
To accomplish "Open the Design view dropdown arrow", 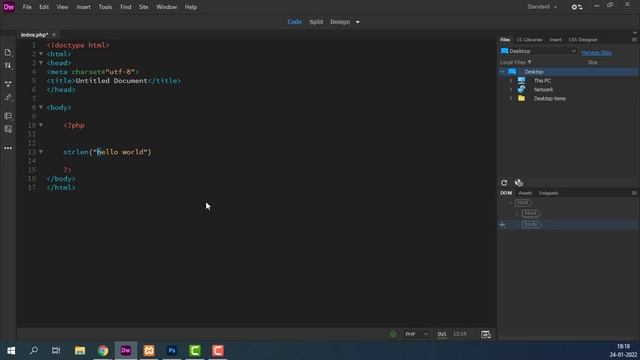I will click(358, 22).
